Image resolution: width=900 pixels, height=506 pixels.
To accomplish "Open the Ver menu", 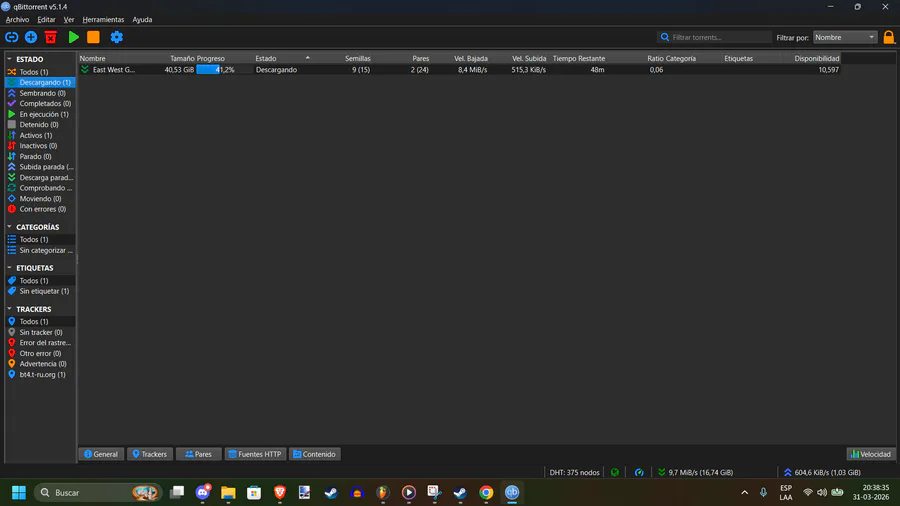I will pyautogui.click(x=69, y=20).
